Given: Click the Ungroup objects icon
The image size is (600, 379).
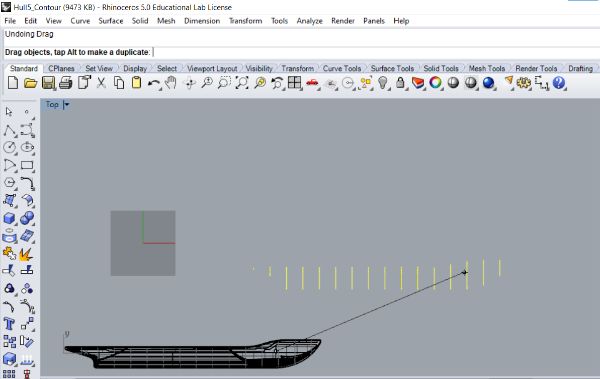Looking at the screenshot, I should pos(27,289).
